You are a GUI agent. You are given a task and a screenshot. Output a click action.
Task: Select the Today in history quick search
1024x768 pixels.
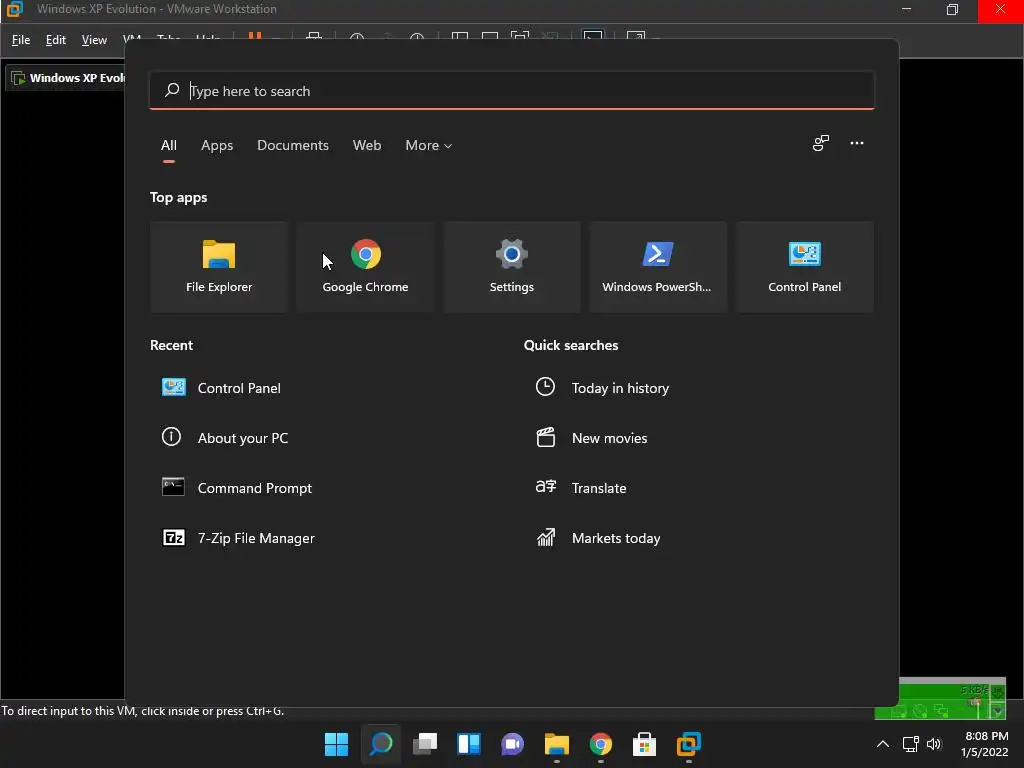click(602, 388)
